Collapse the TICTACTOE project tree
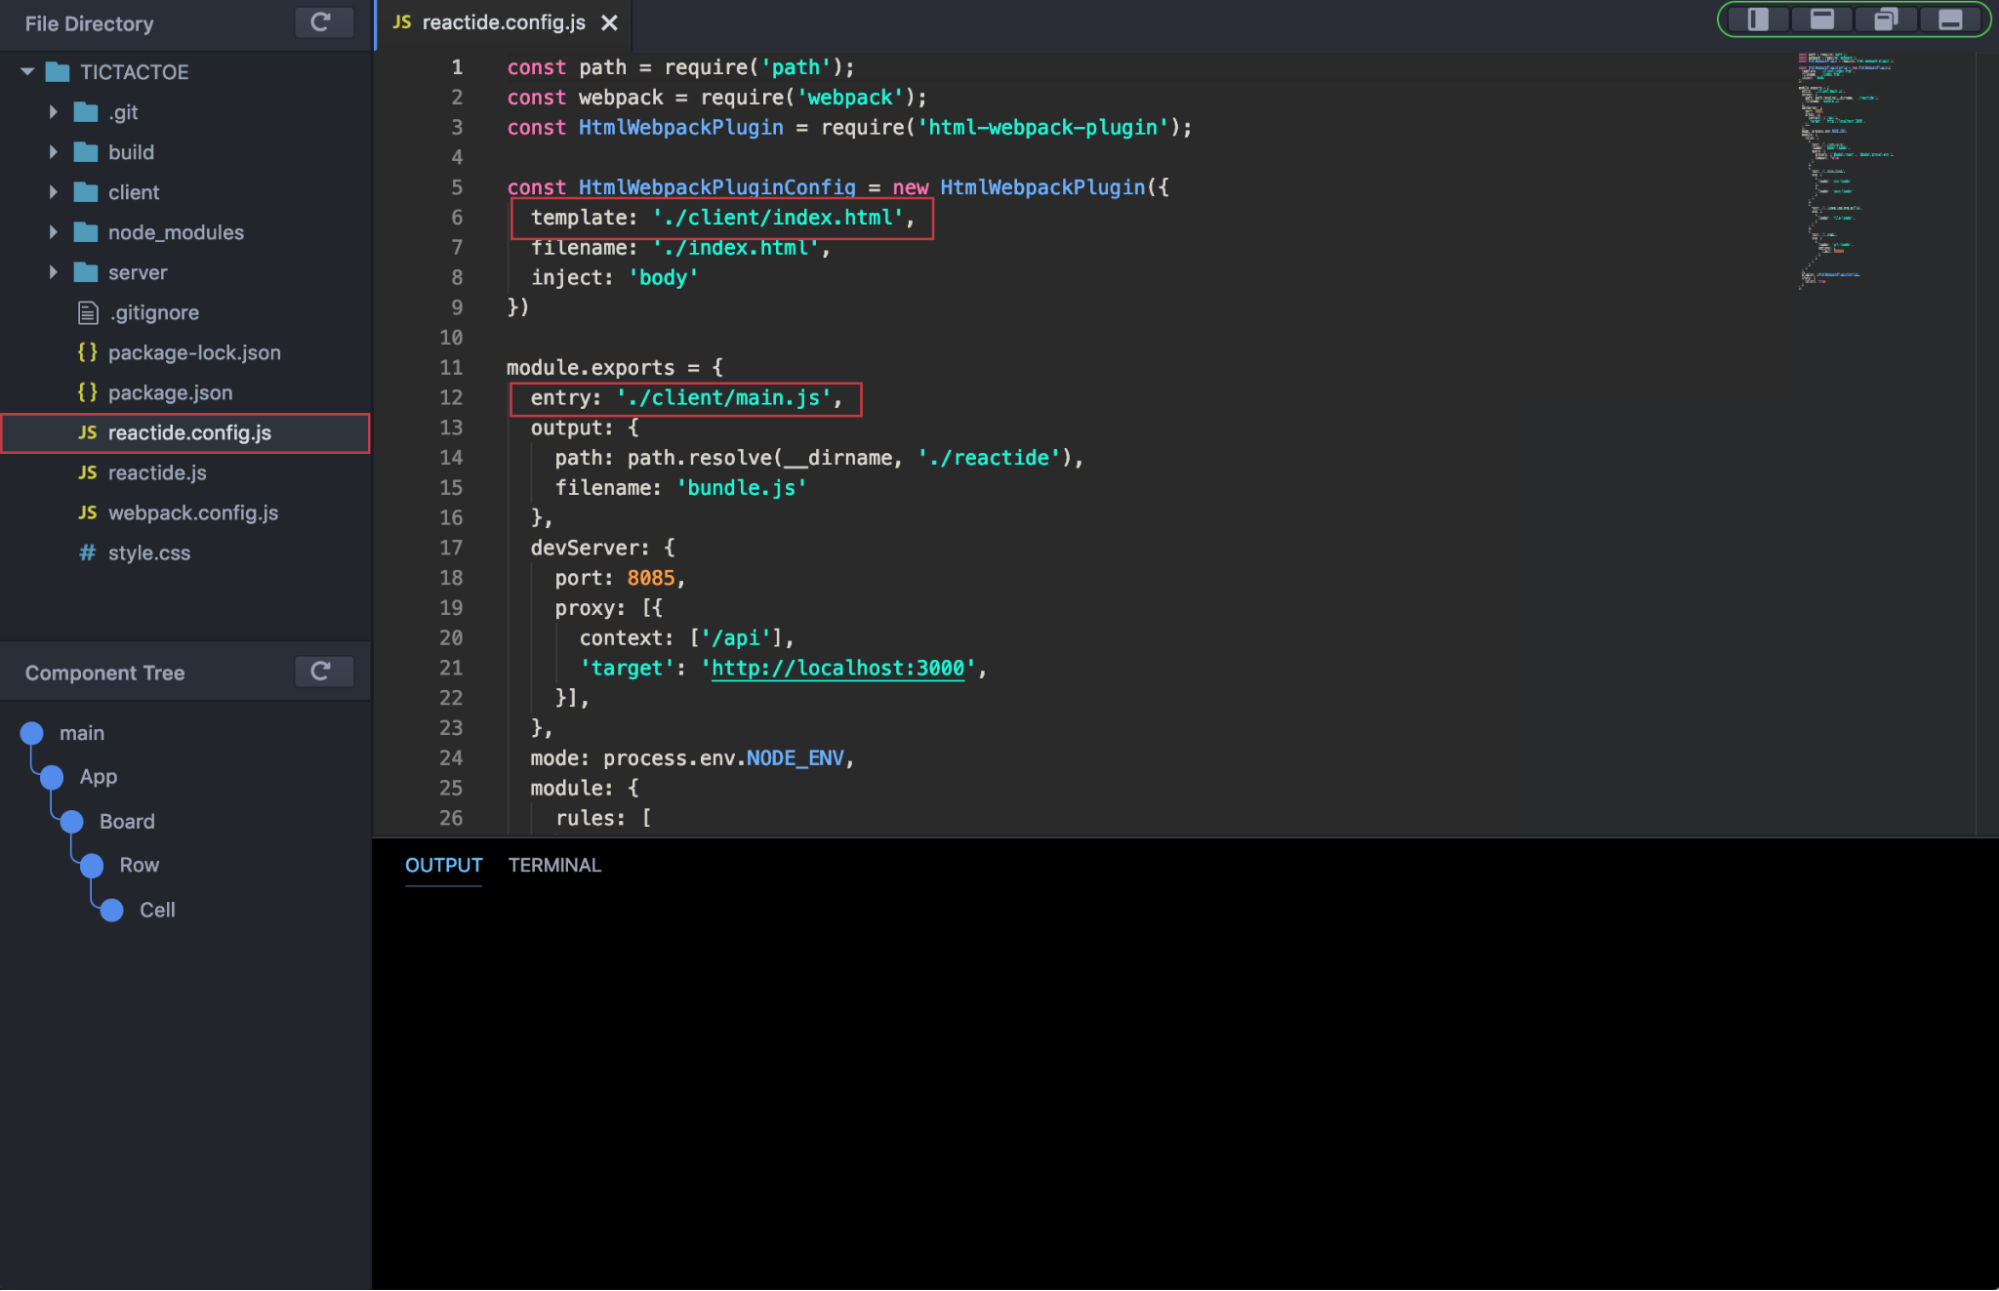1999x1291 pixels. [x=25, y=71]
